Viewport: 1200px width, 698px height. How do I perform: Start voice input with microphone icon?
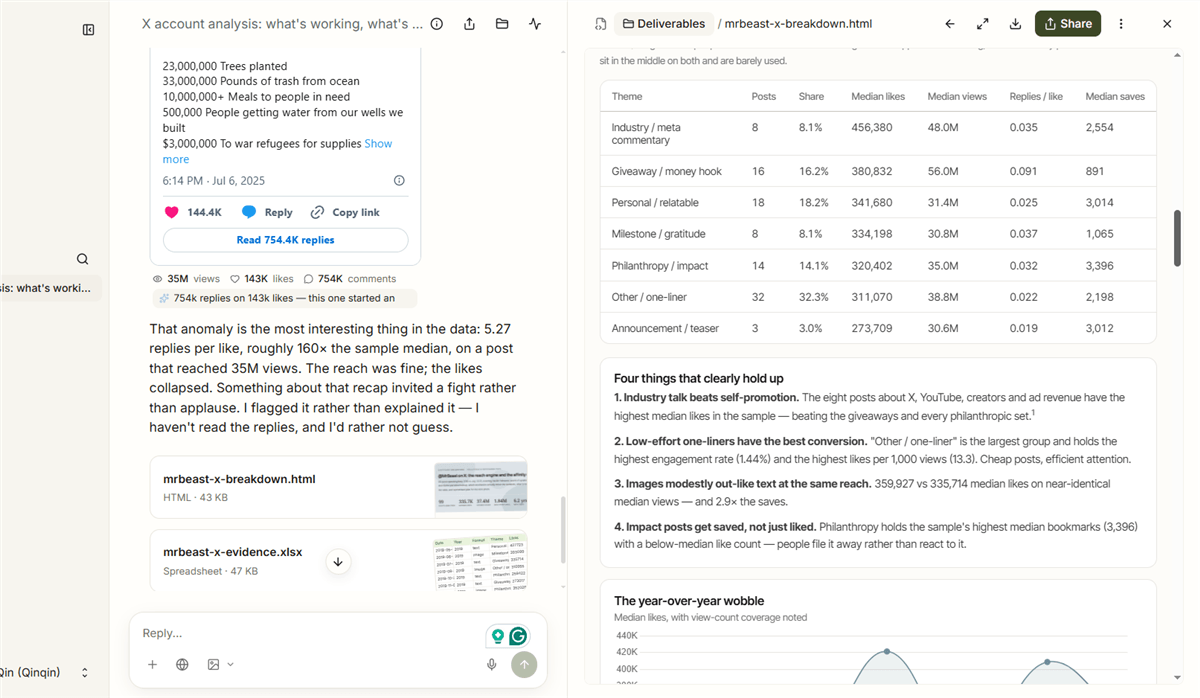(x=492, y=664)
